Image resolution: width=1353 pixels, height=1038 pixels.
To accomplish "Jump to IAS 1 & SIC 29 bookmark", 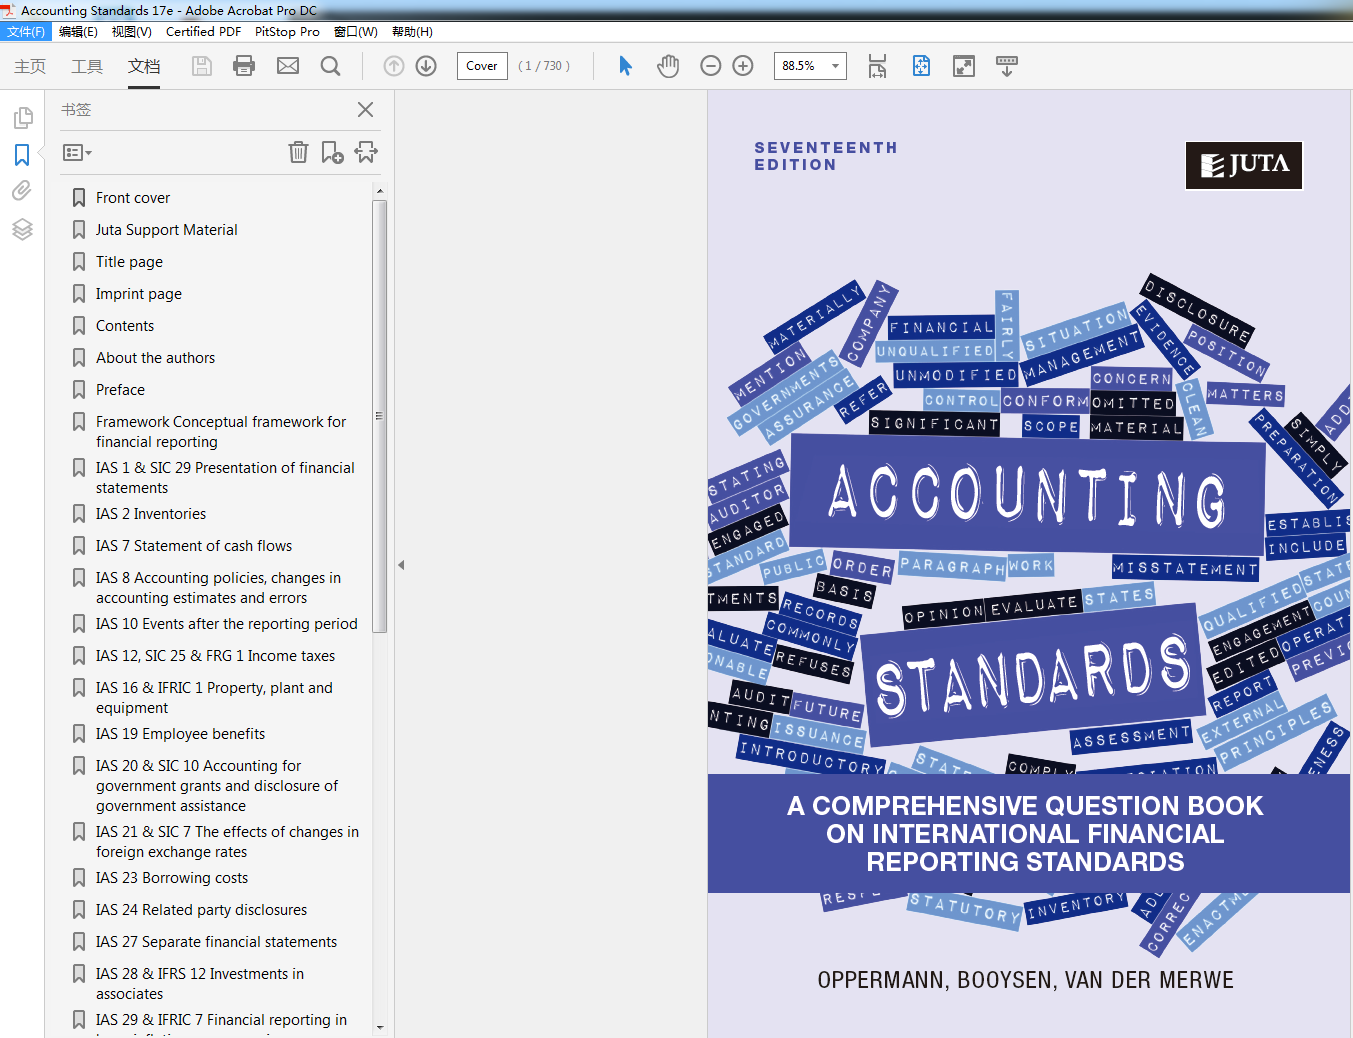I will [x=225, y=478].
